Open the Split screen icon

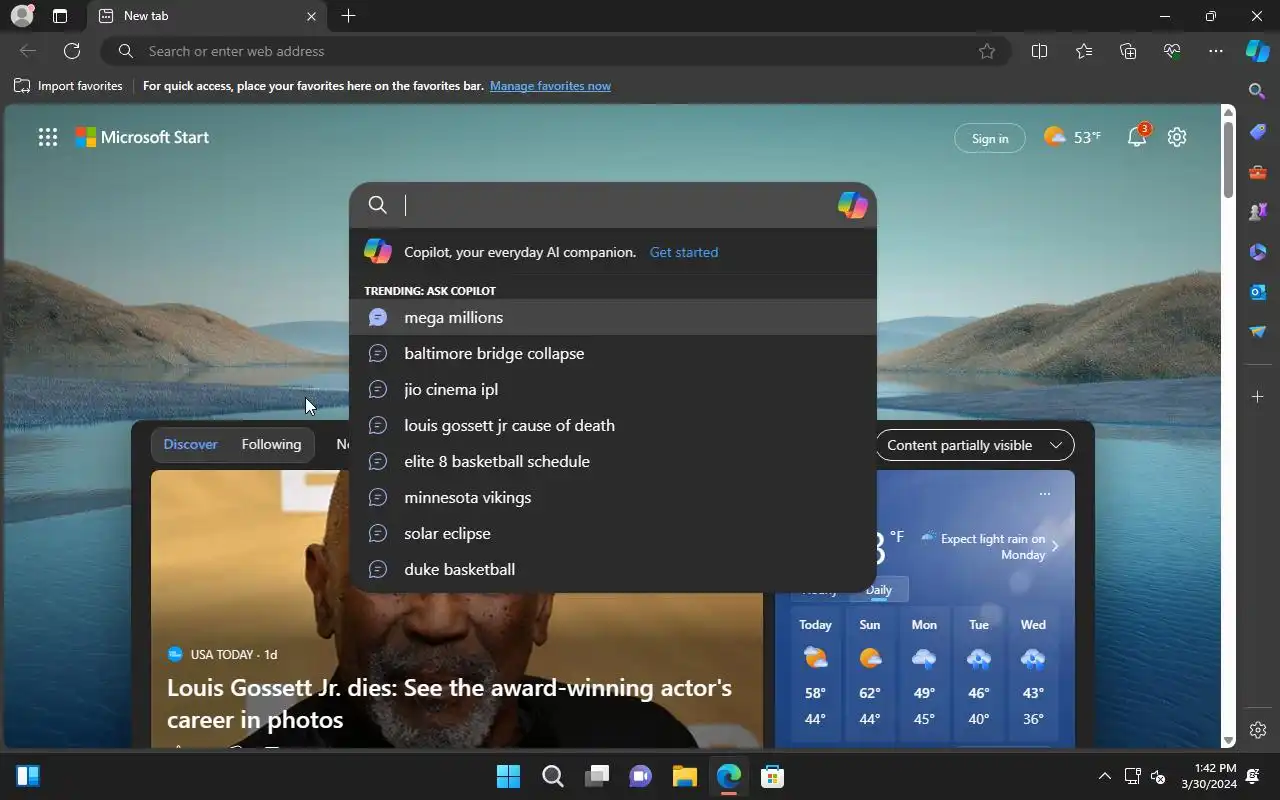[1039, 51]
